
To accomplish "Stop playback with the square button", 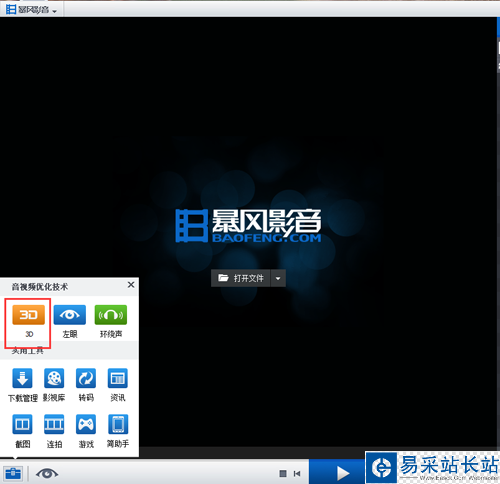I will coord(283,473).
